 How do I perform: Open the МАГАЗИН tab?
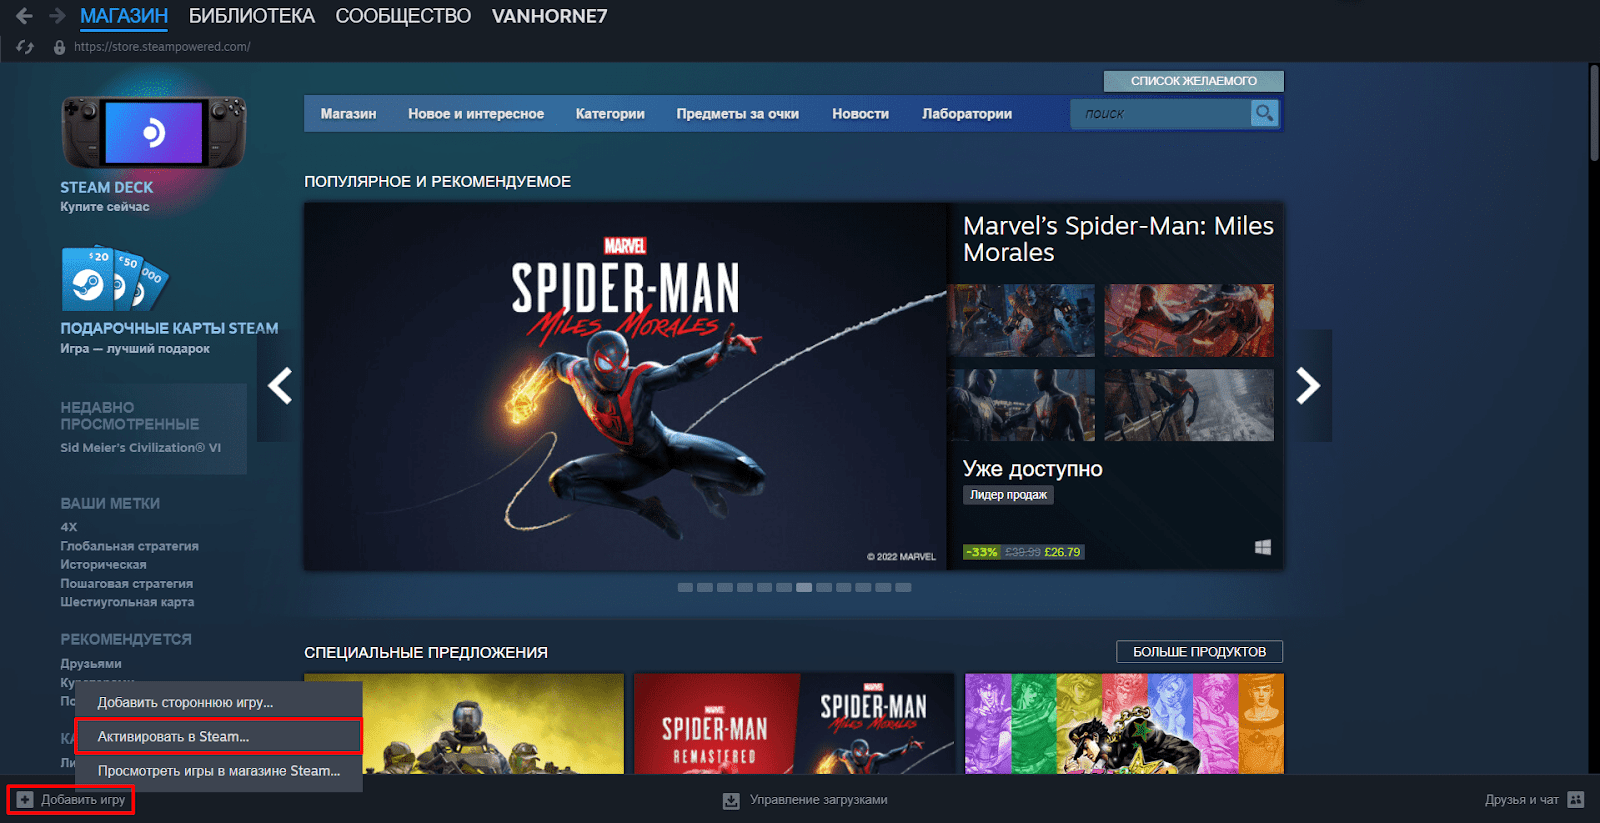click(x=124, y=16)
